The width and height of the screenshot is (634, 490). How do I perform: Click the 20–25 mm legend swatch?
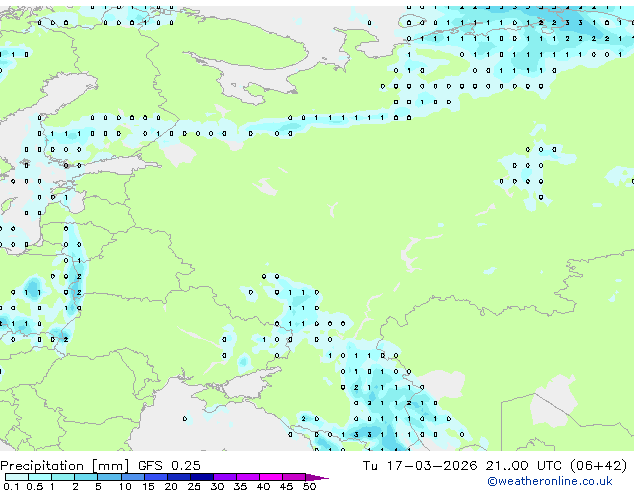(178, 477)
